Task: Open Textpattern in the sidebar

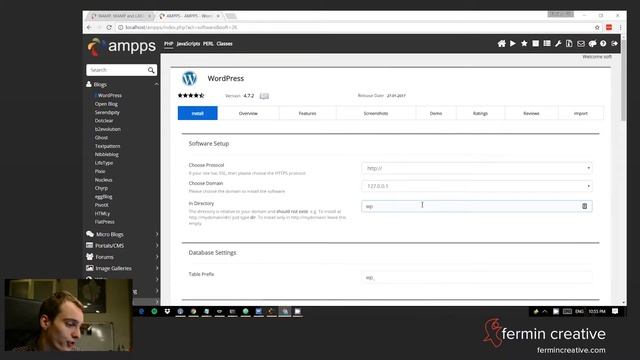Action: 107,146
